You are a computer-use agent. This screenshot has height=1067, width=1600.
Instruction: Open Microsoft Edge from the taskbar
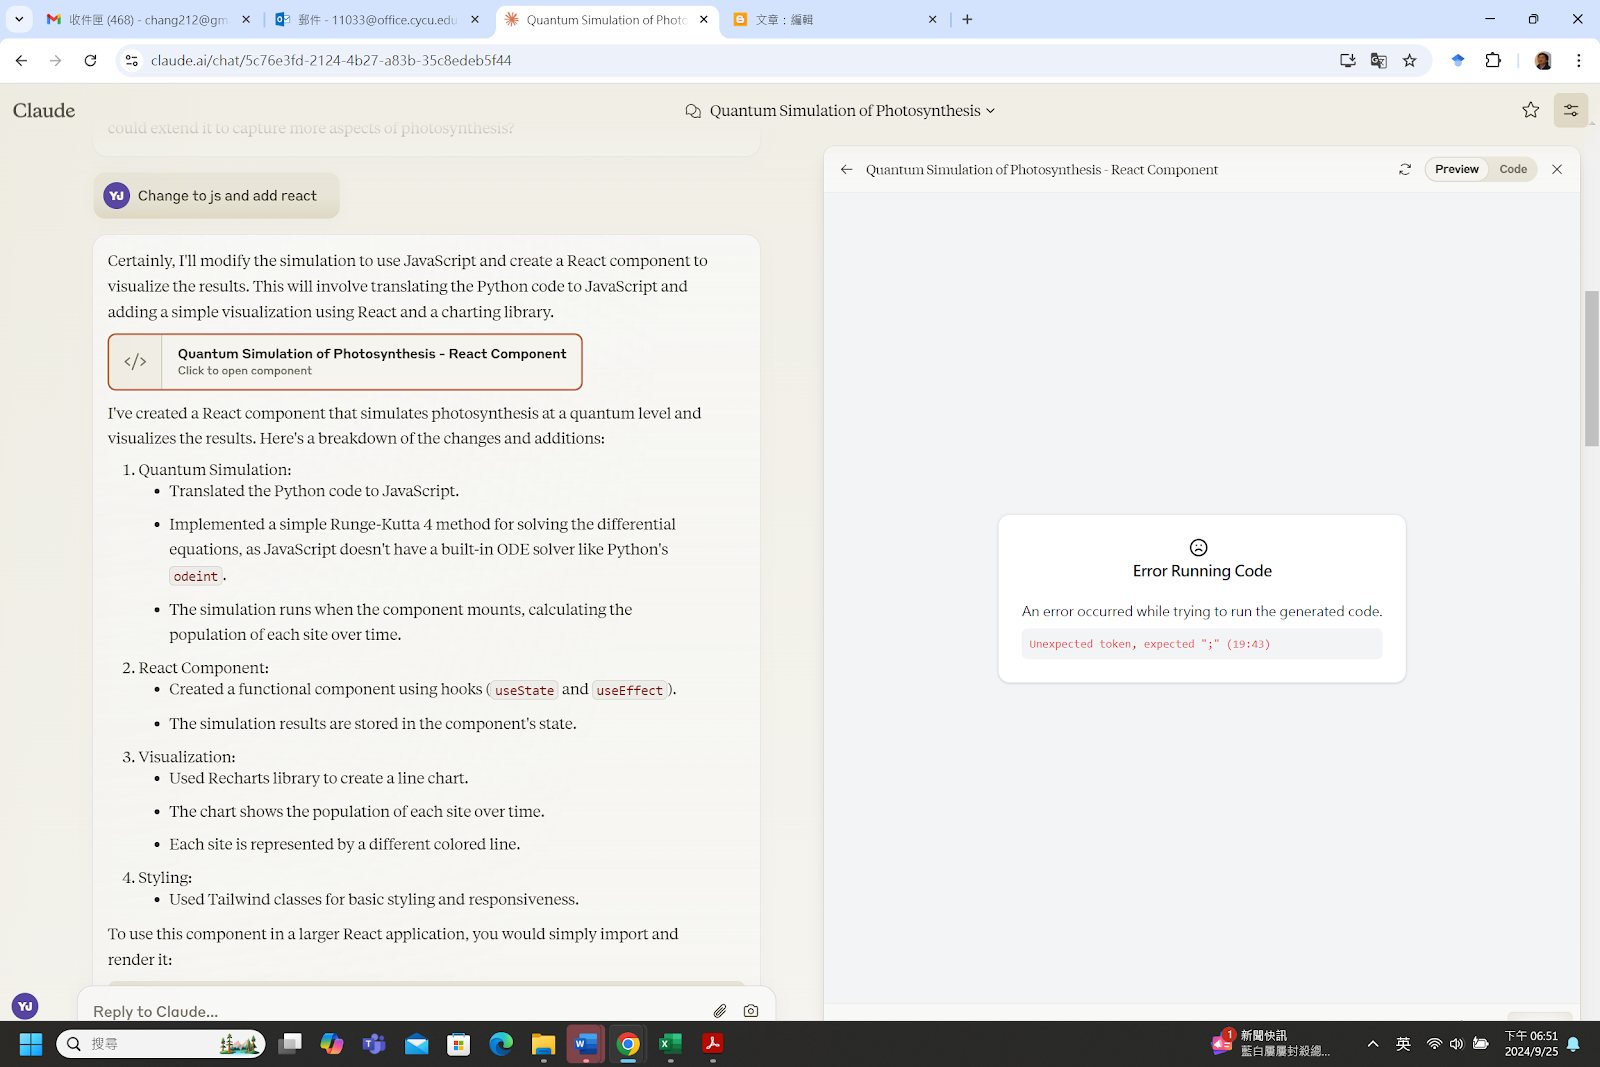tap(501, 1044)
